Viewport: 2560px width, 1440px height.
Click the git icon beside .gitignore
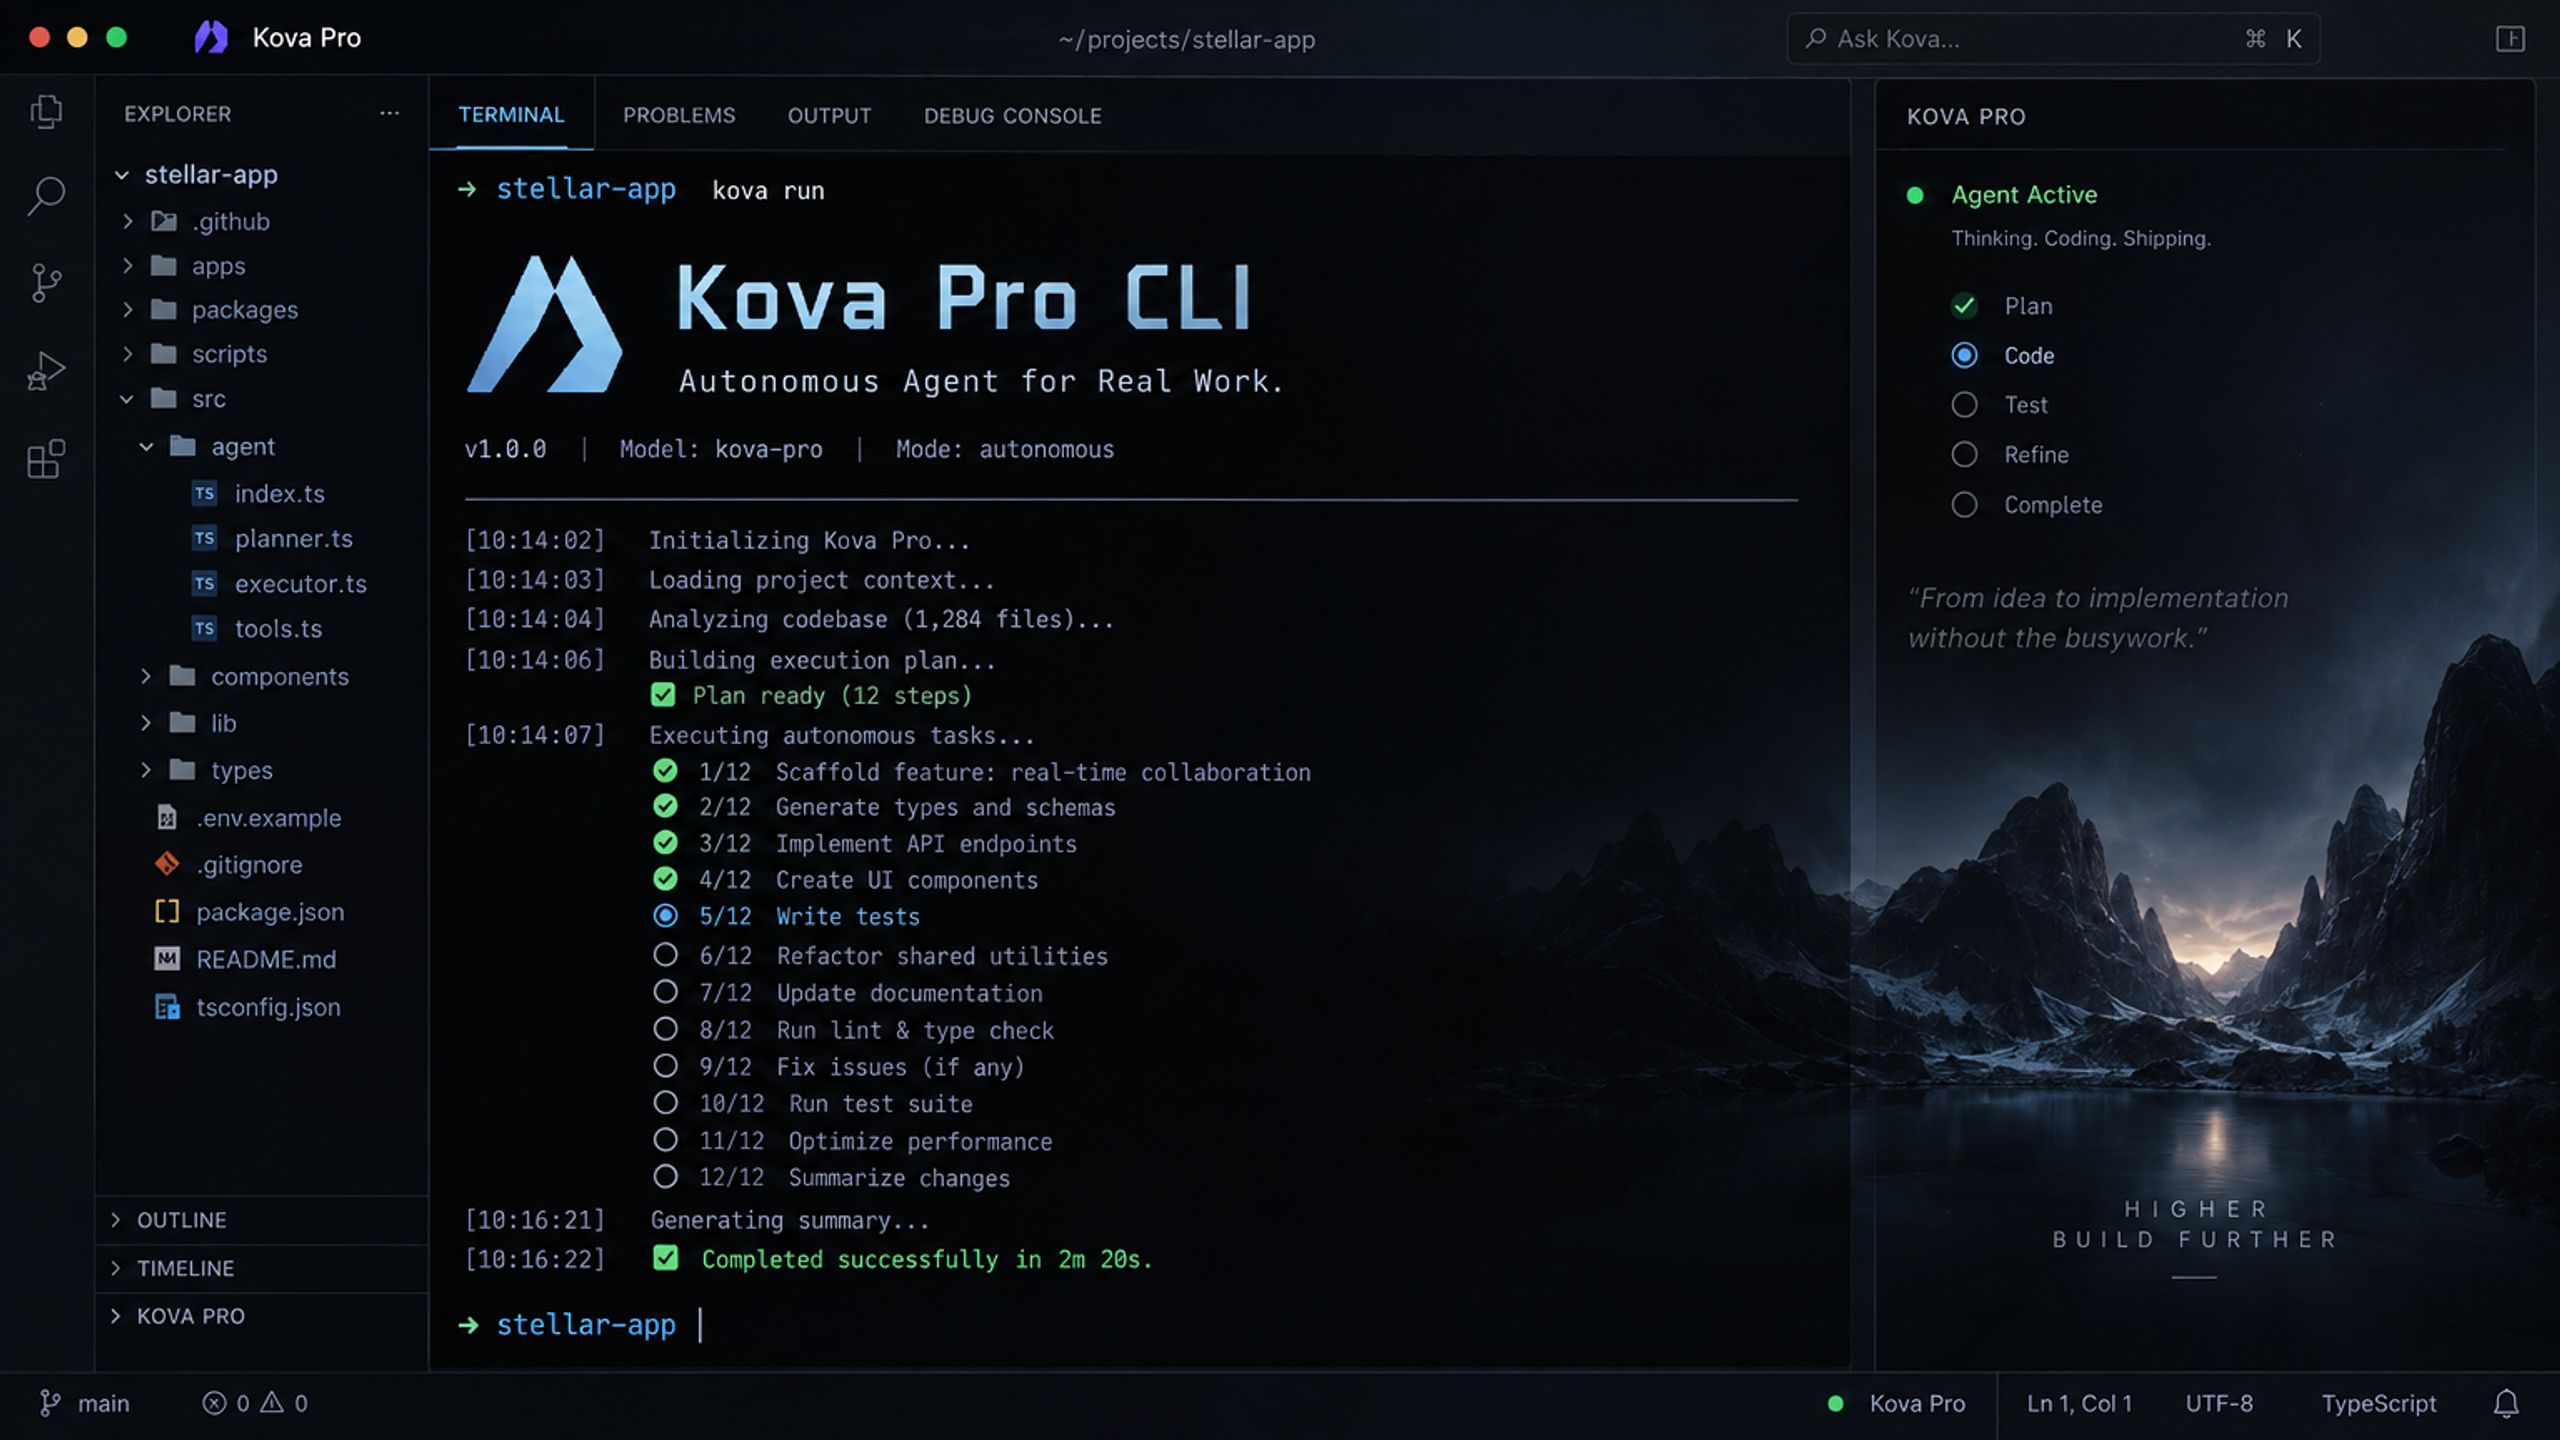[x=167, y=864]
